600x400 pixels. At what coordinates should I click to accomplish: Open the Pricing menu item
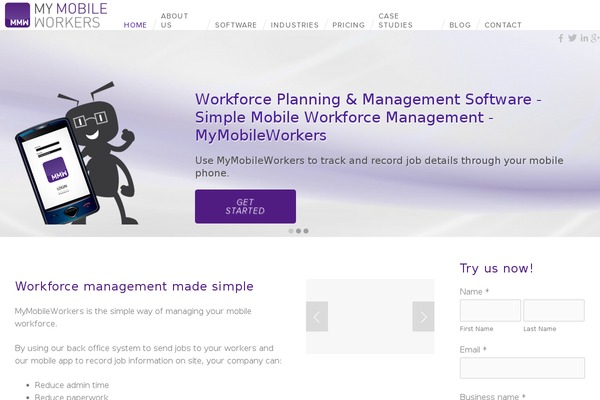349,25
